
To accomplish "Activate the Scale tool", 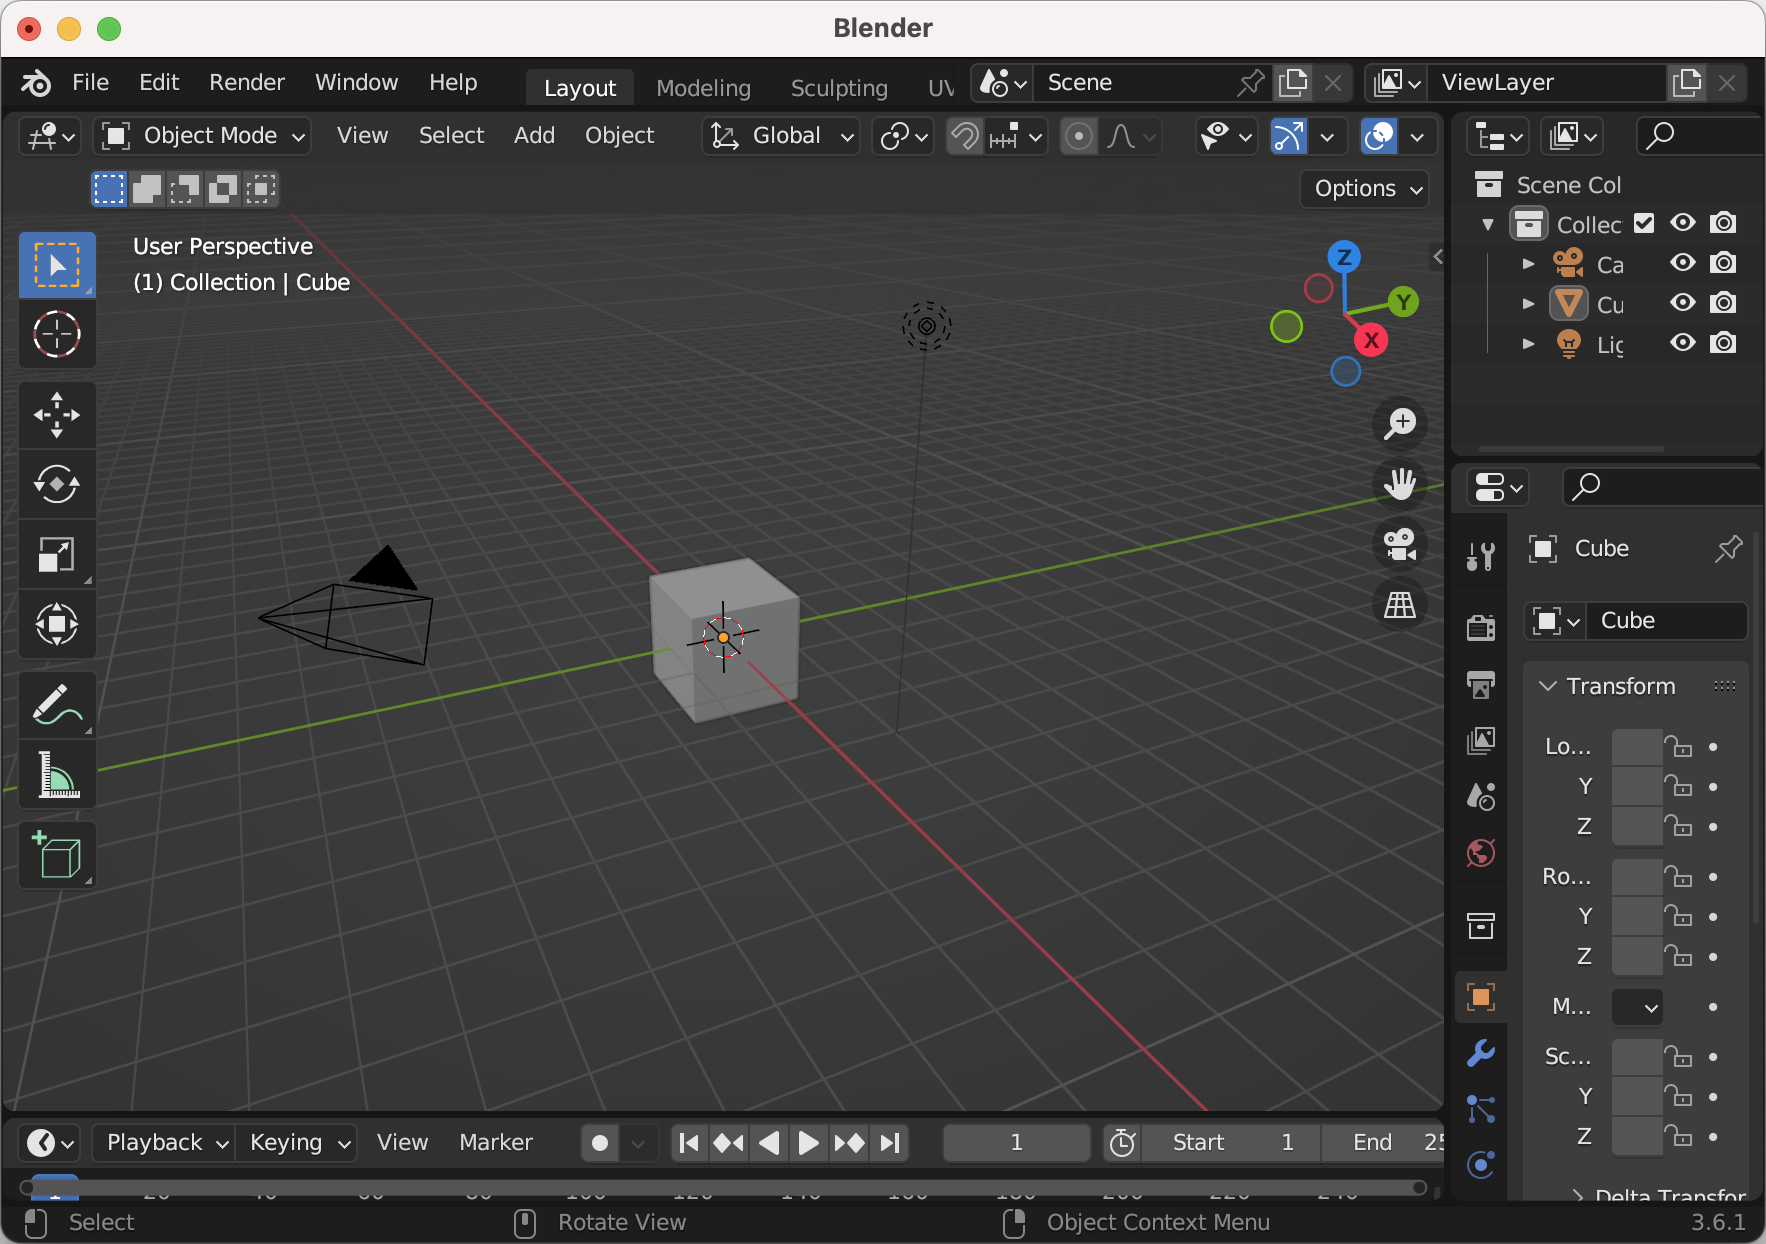I will tap(57, 555).
